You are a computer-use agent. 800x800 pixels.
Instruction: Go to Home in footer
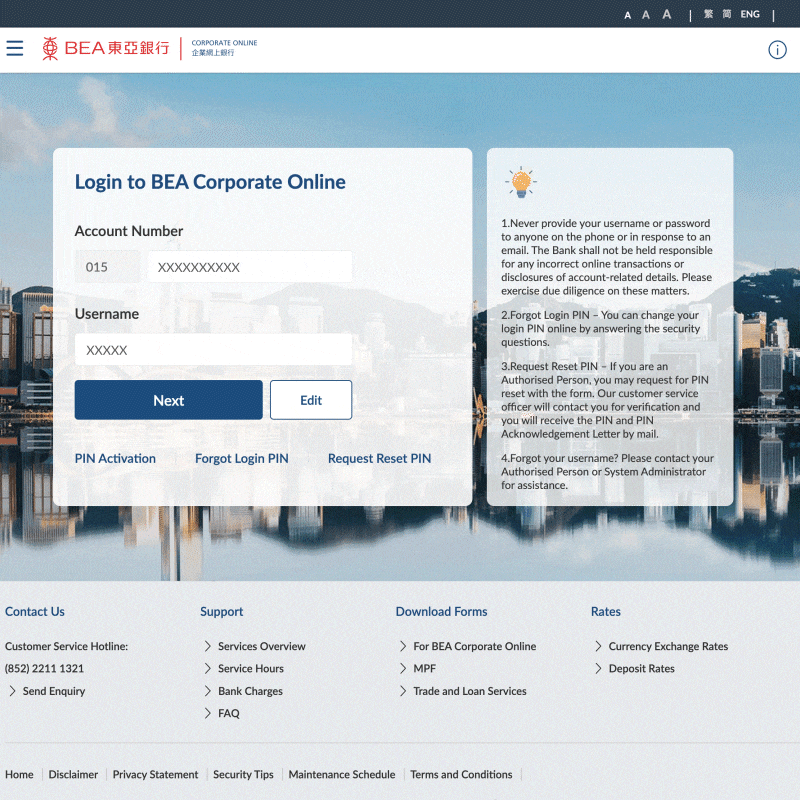19,774
